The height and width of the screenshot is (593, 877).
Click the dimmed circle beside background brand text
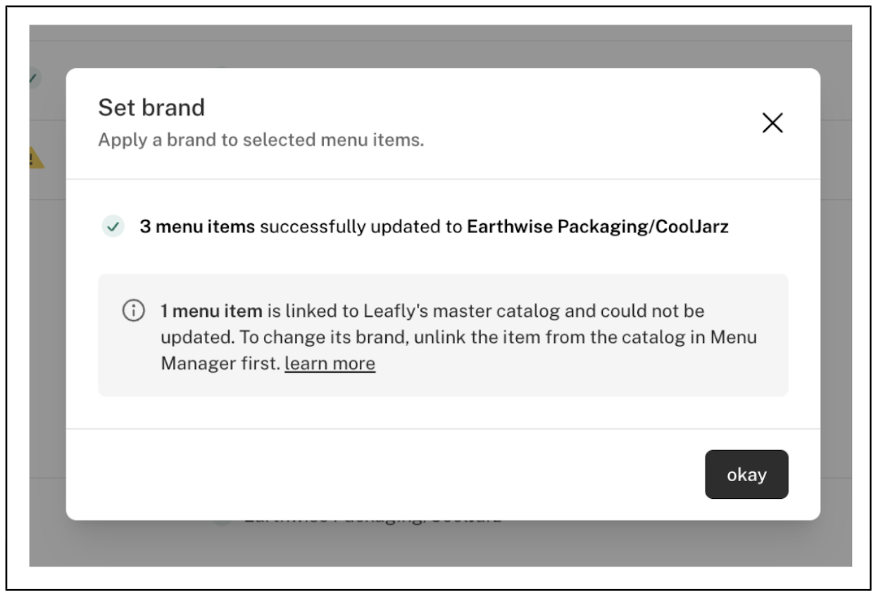click(x=222, y=521)
